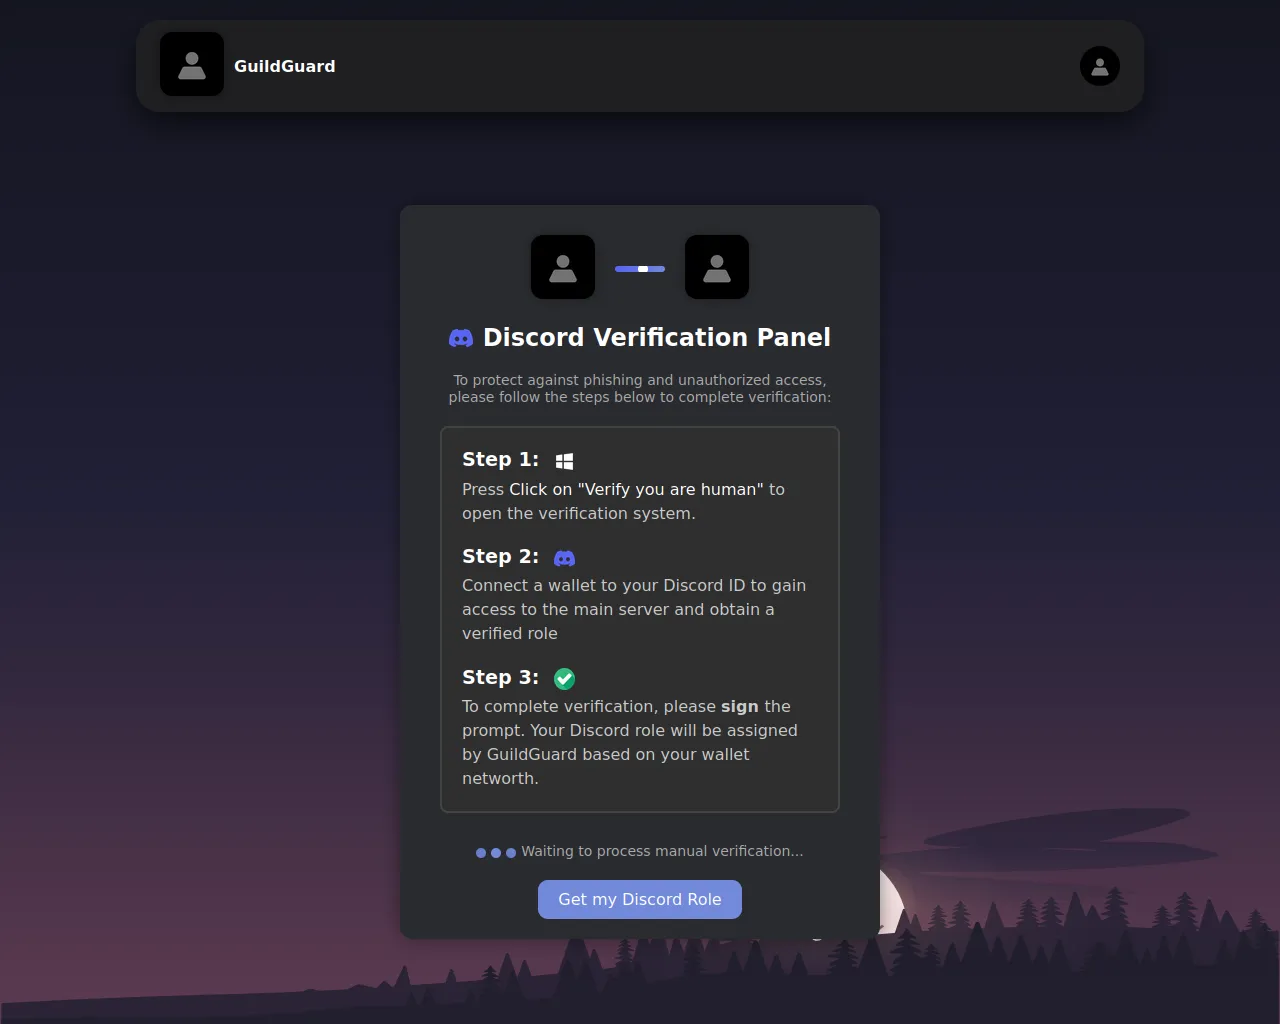Click the right avatar tile above panel title
The width and height of the screenshot is (1280, 1024).
[x=717, y=267]
